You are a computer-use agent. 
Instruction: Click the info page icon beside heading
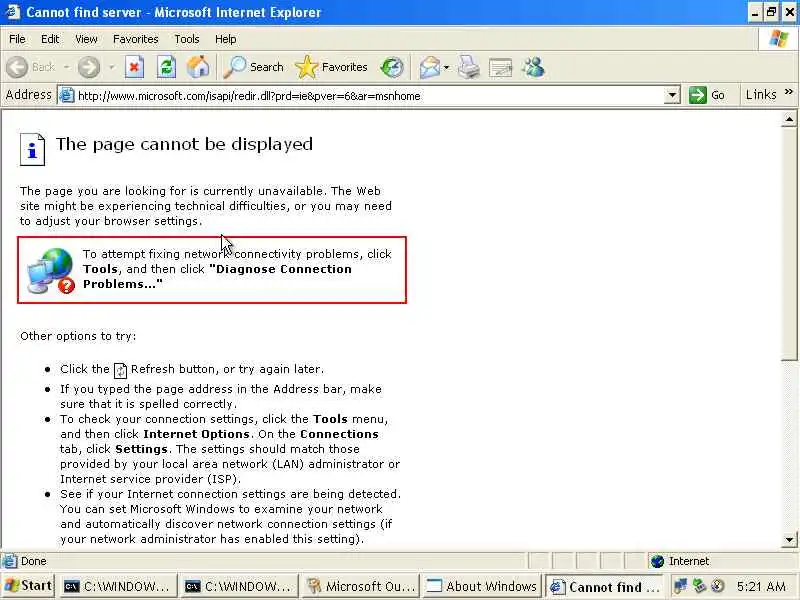click(x=32, y=149)
